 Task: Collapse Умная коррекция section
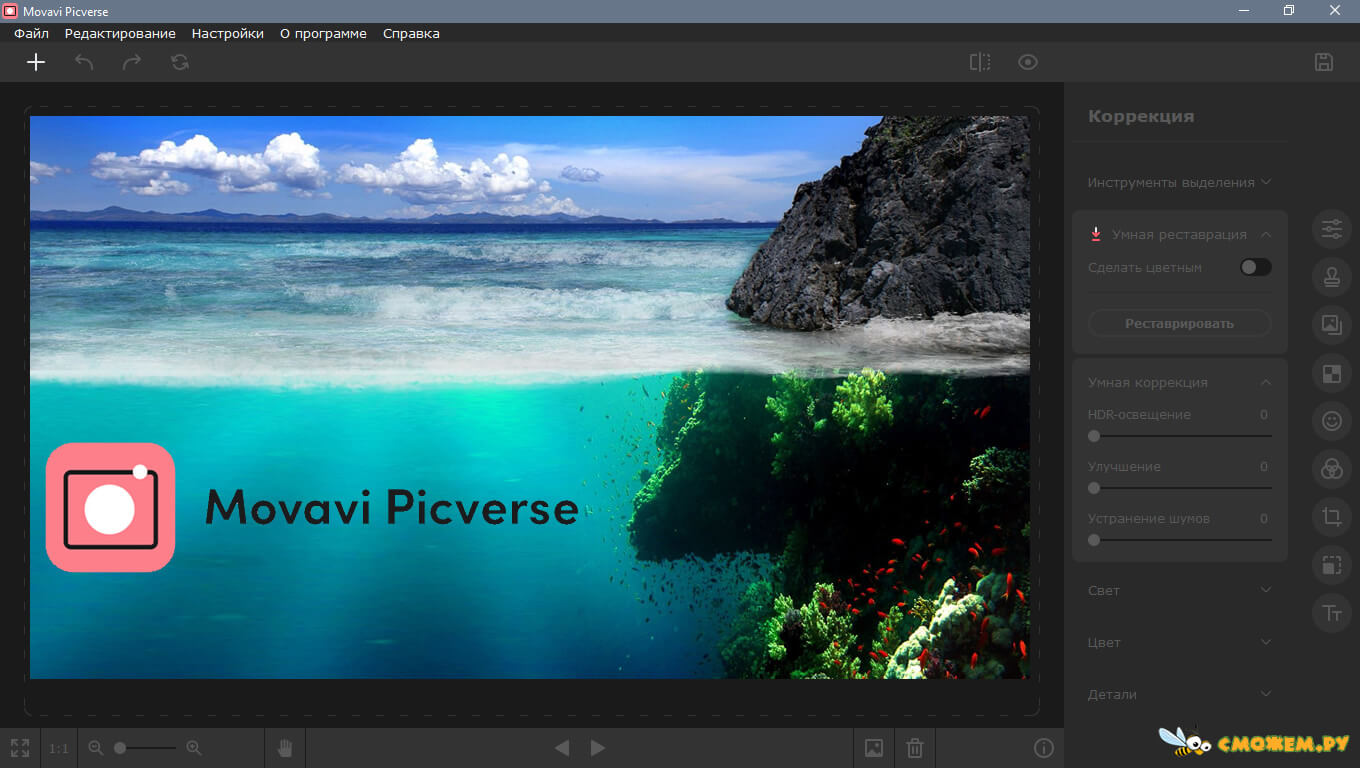[1266, 382]
